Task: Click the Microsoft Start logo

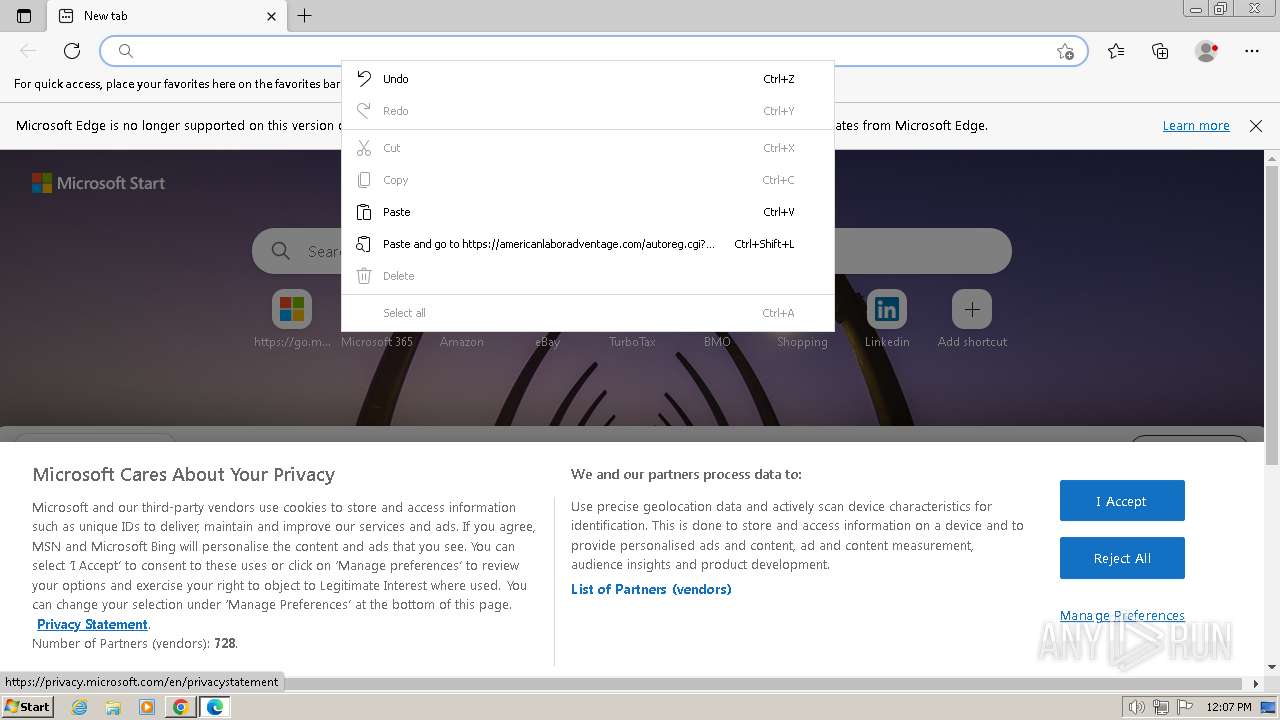Action: tap(98, 183)
